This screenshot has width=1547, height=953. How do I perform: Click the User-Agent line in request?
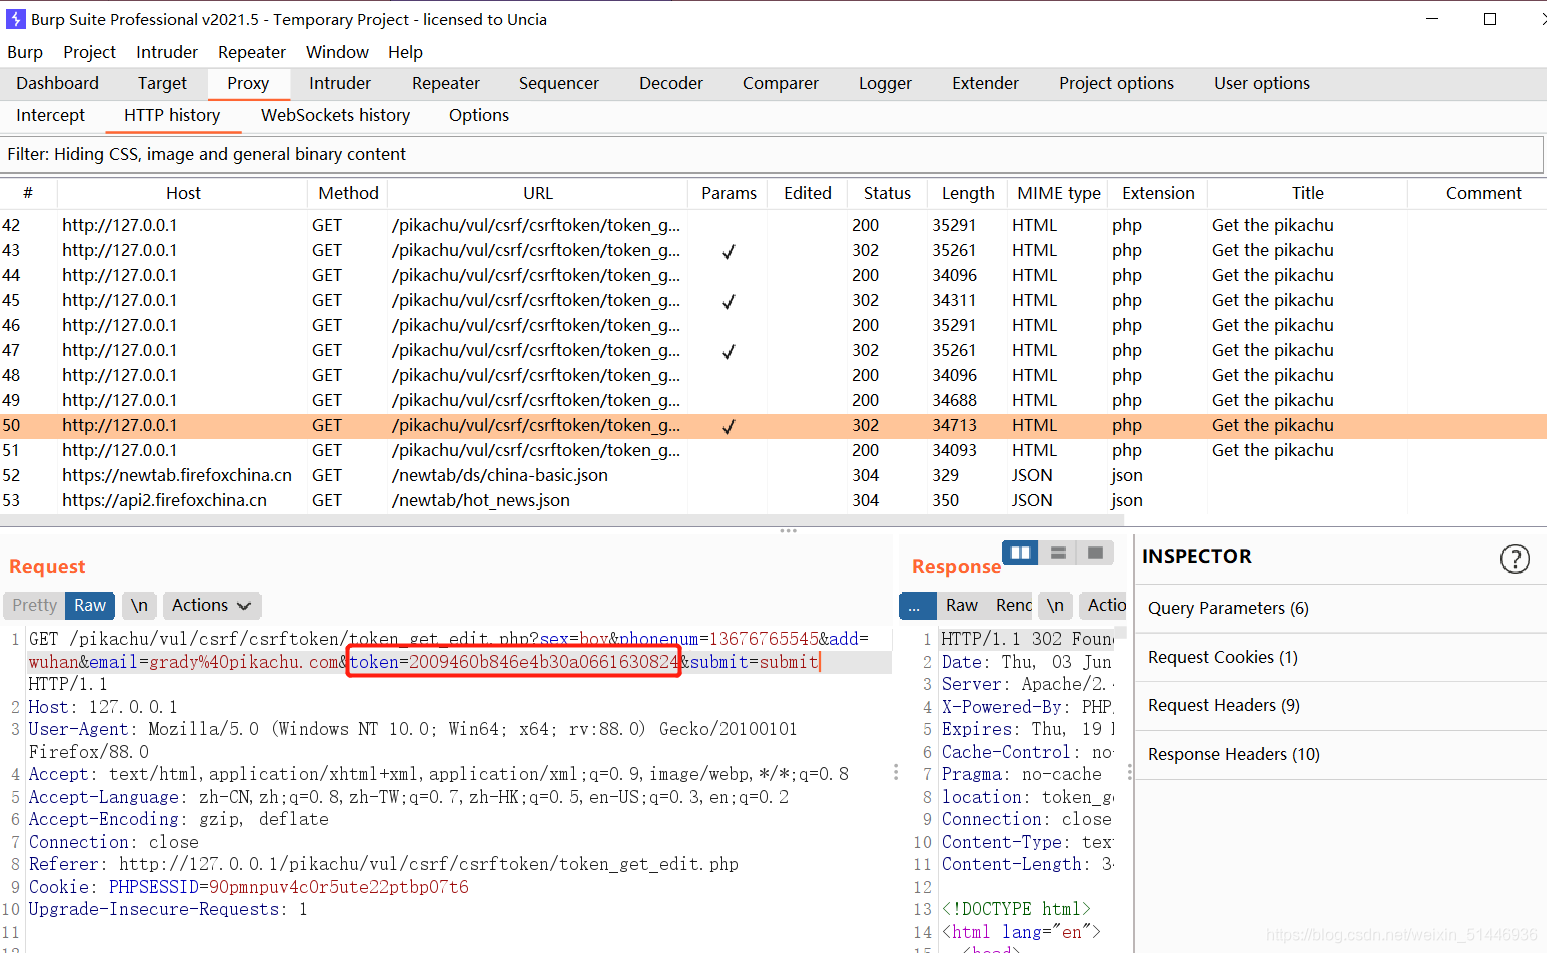tap(413, 740)
